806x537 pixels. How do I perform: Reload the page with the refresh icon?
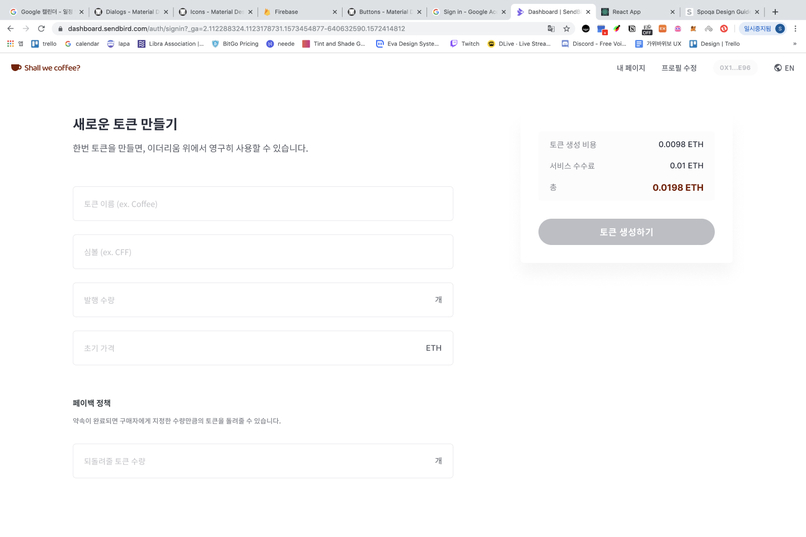point(41,29)
